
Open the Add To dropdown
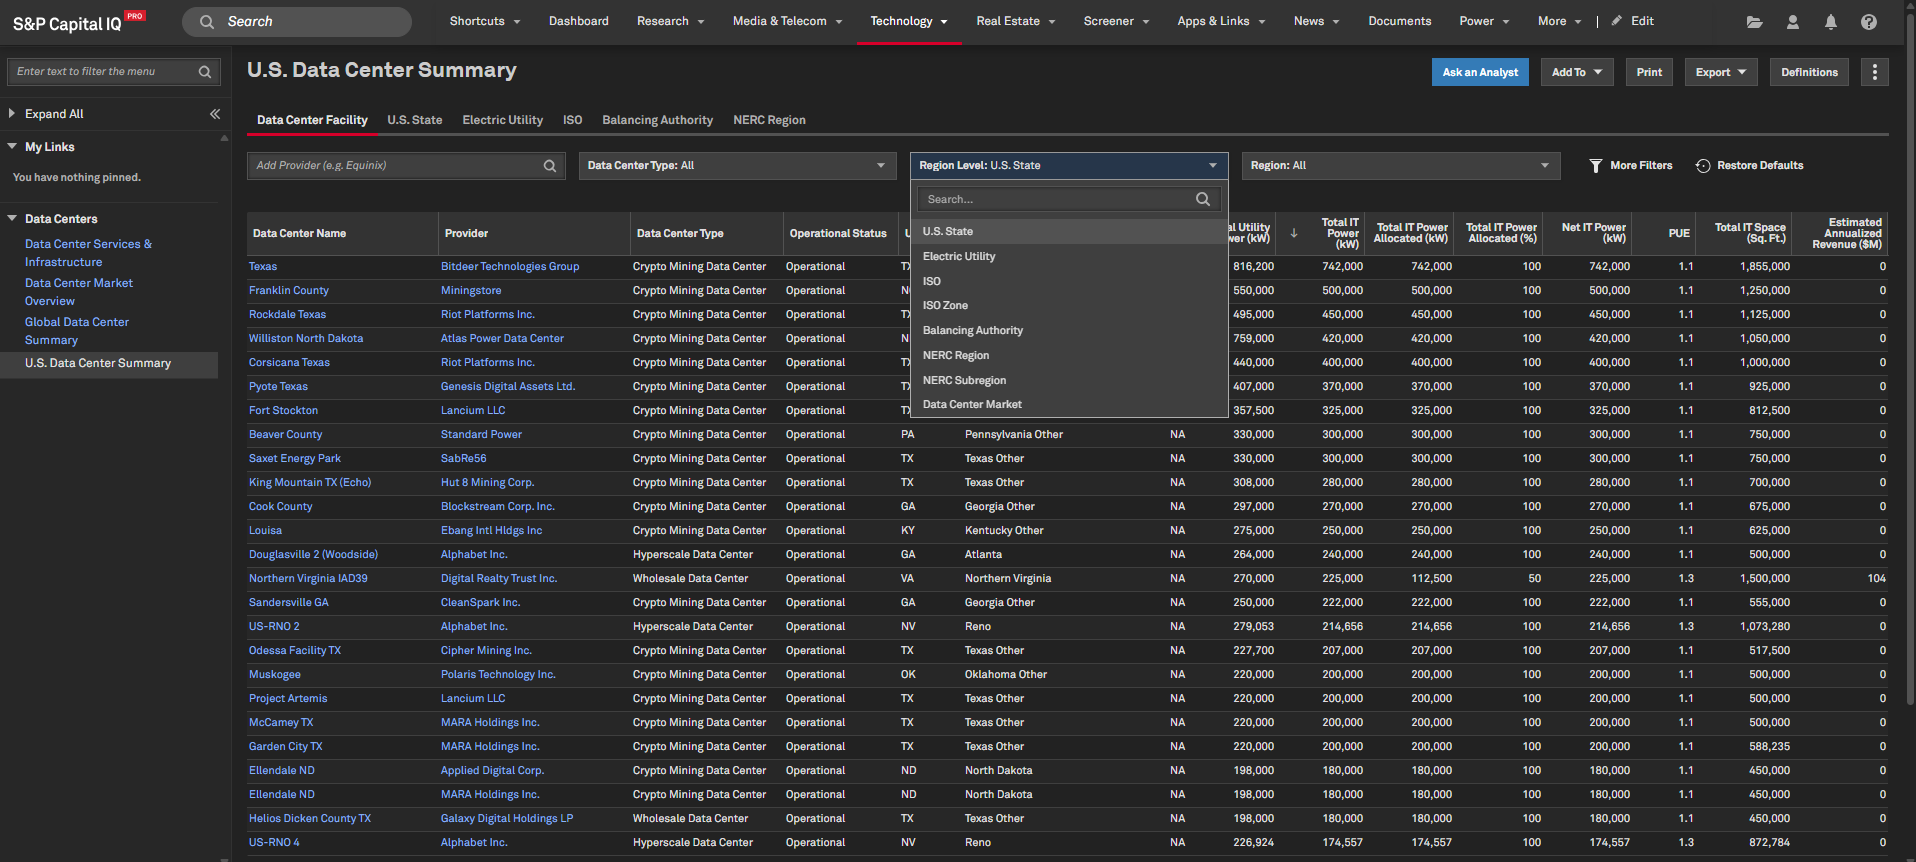pyautogui.click(x=1577, y=72)
